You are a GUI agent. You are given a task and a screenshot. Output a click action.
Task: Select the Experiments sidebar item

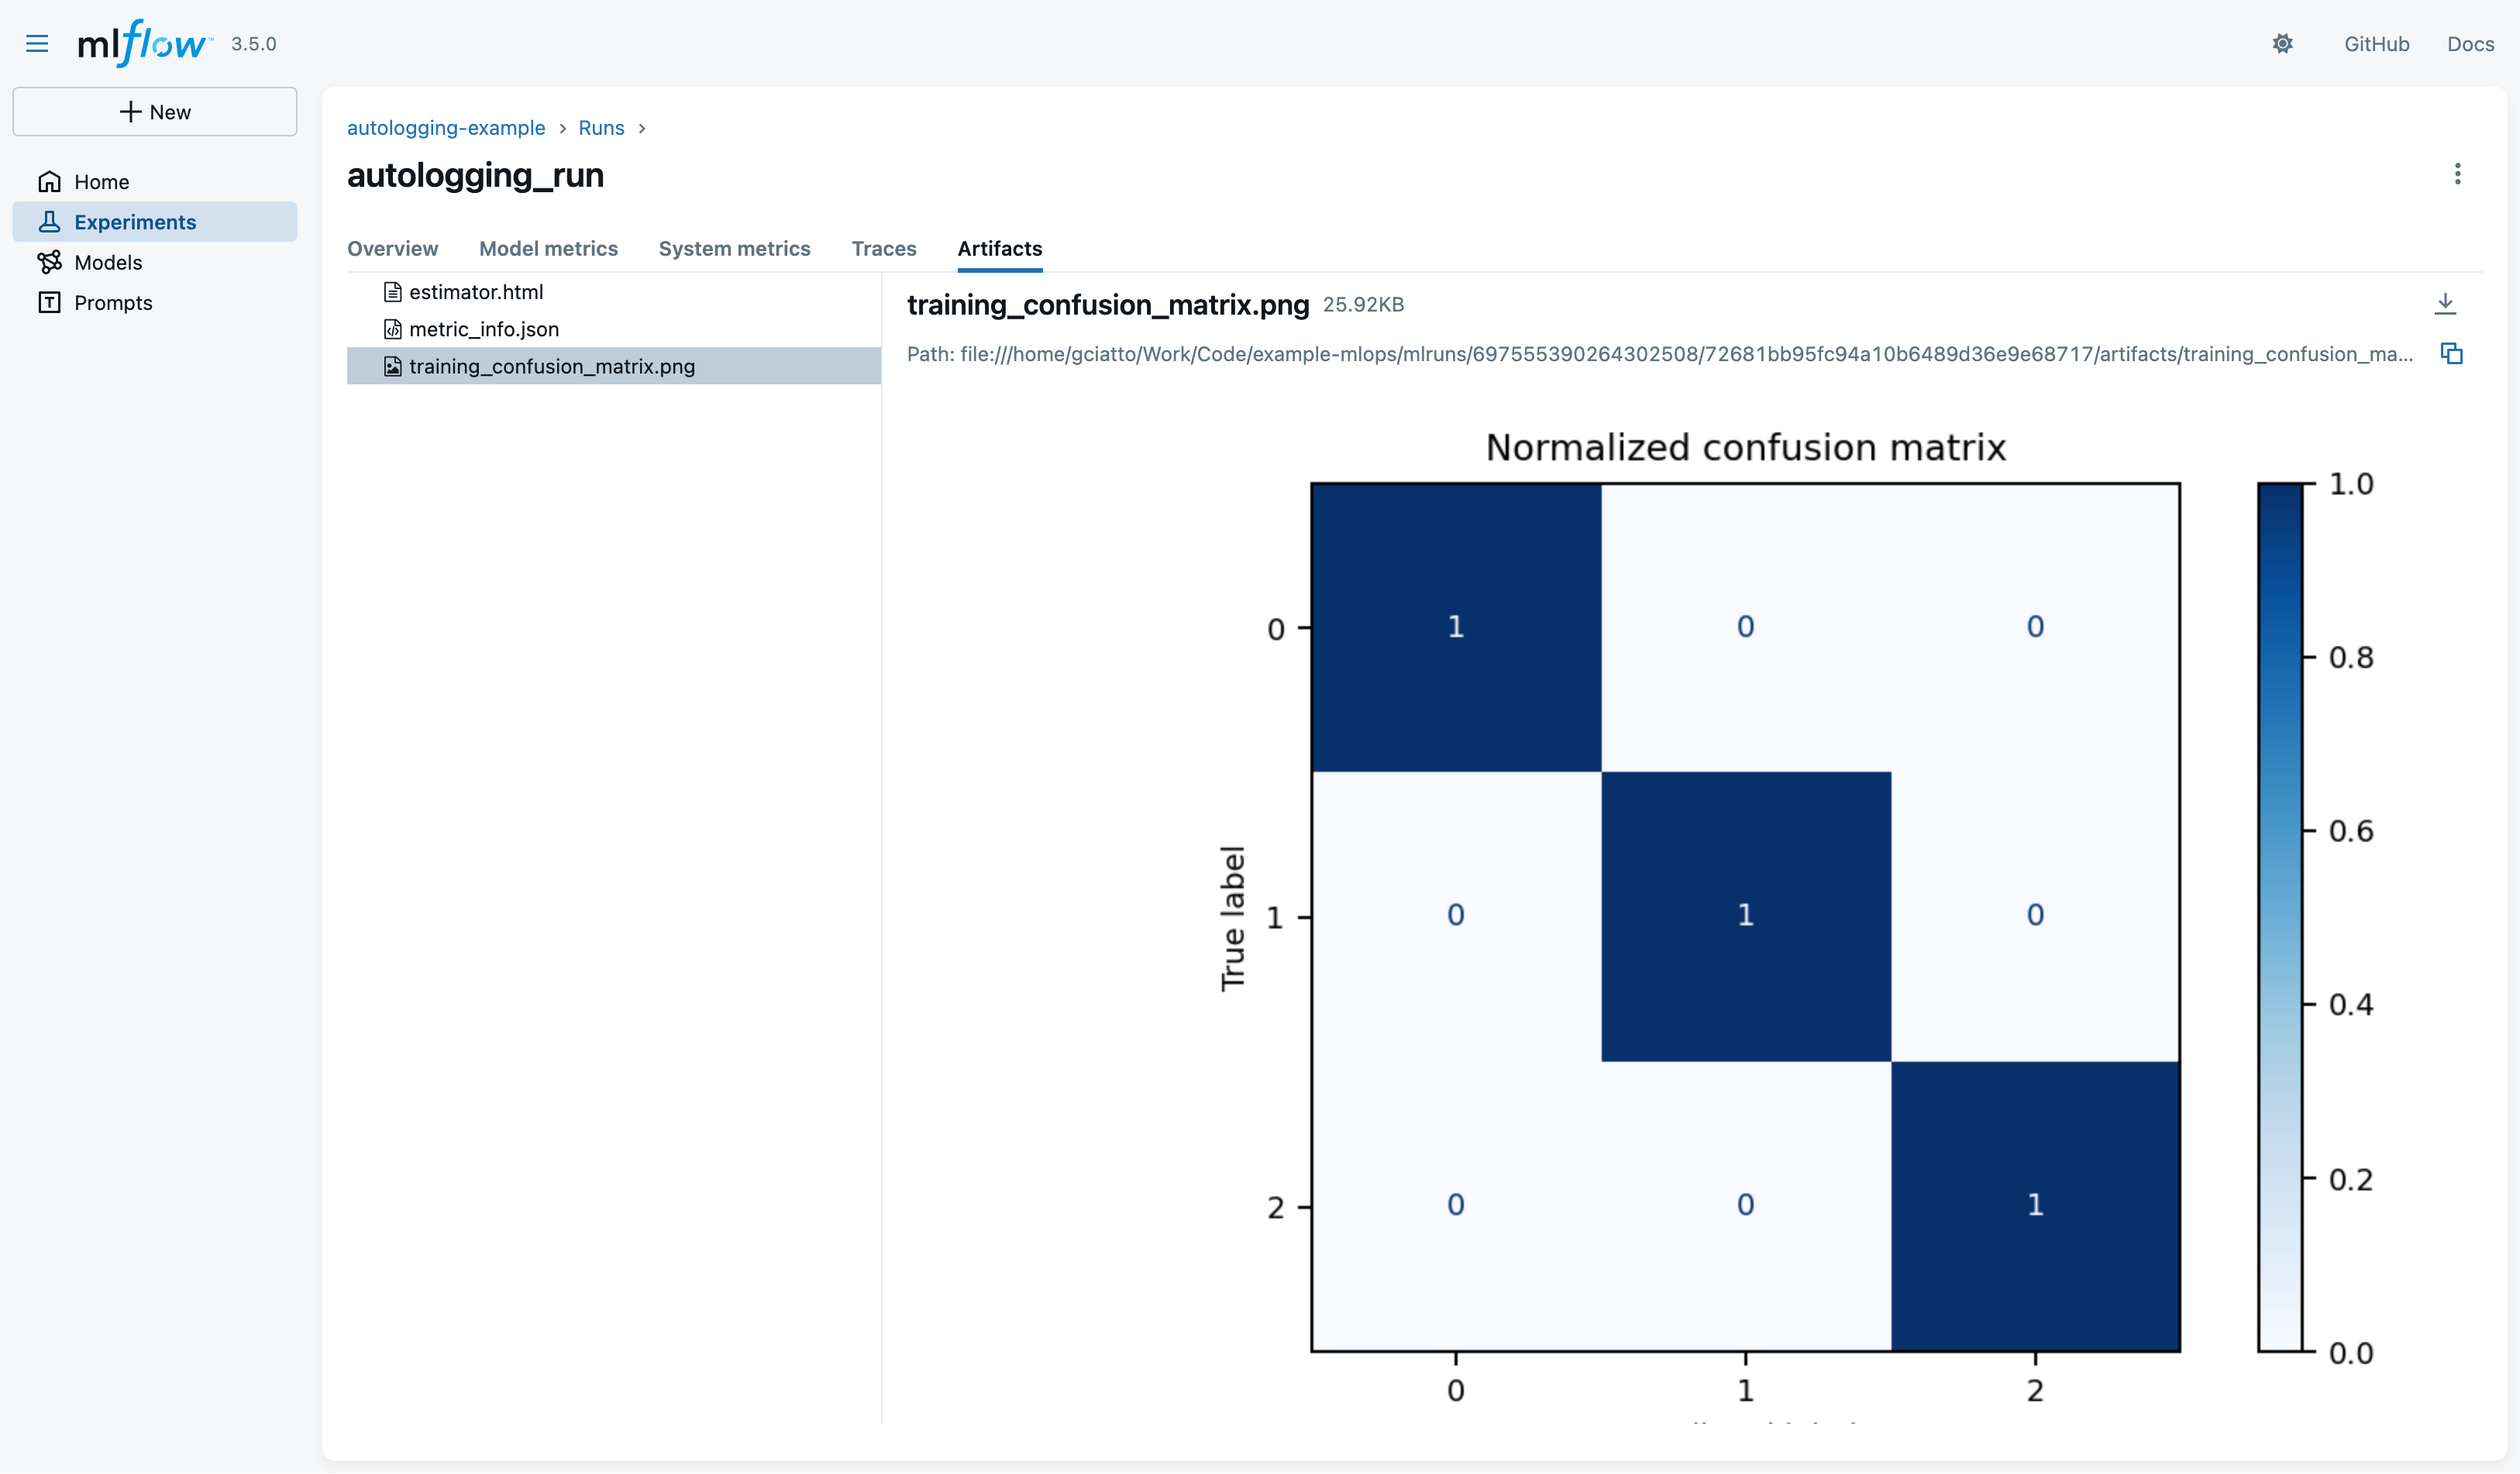(134, 222)
